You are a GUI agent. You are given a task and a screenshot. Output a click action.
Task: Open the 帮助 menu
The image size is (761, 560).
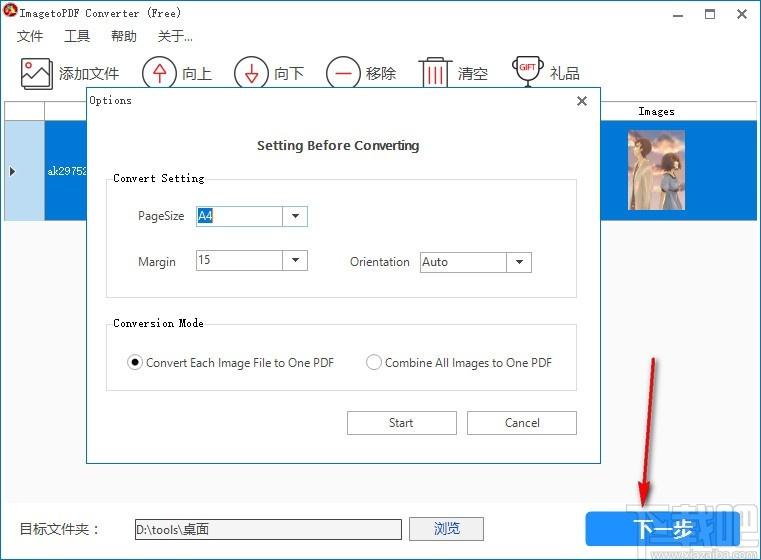pos(124,36)
